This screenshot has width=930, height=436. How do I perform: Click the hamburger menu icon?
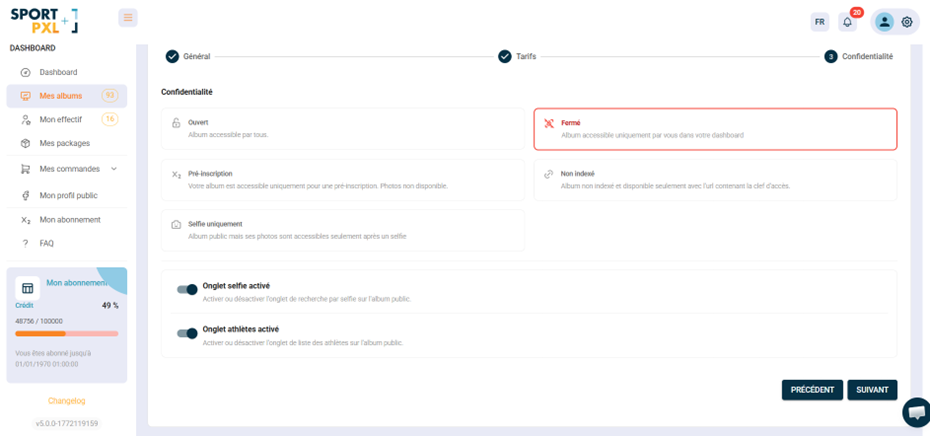(x=127, y=18)
